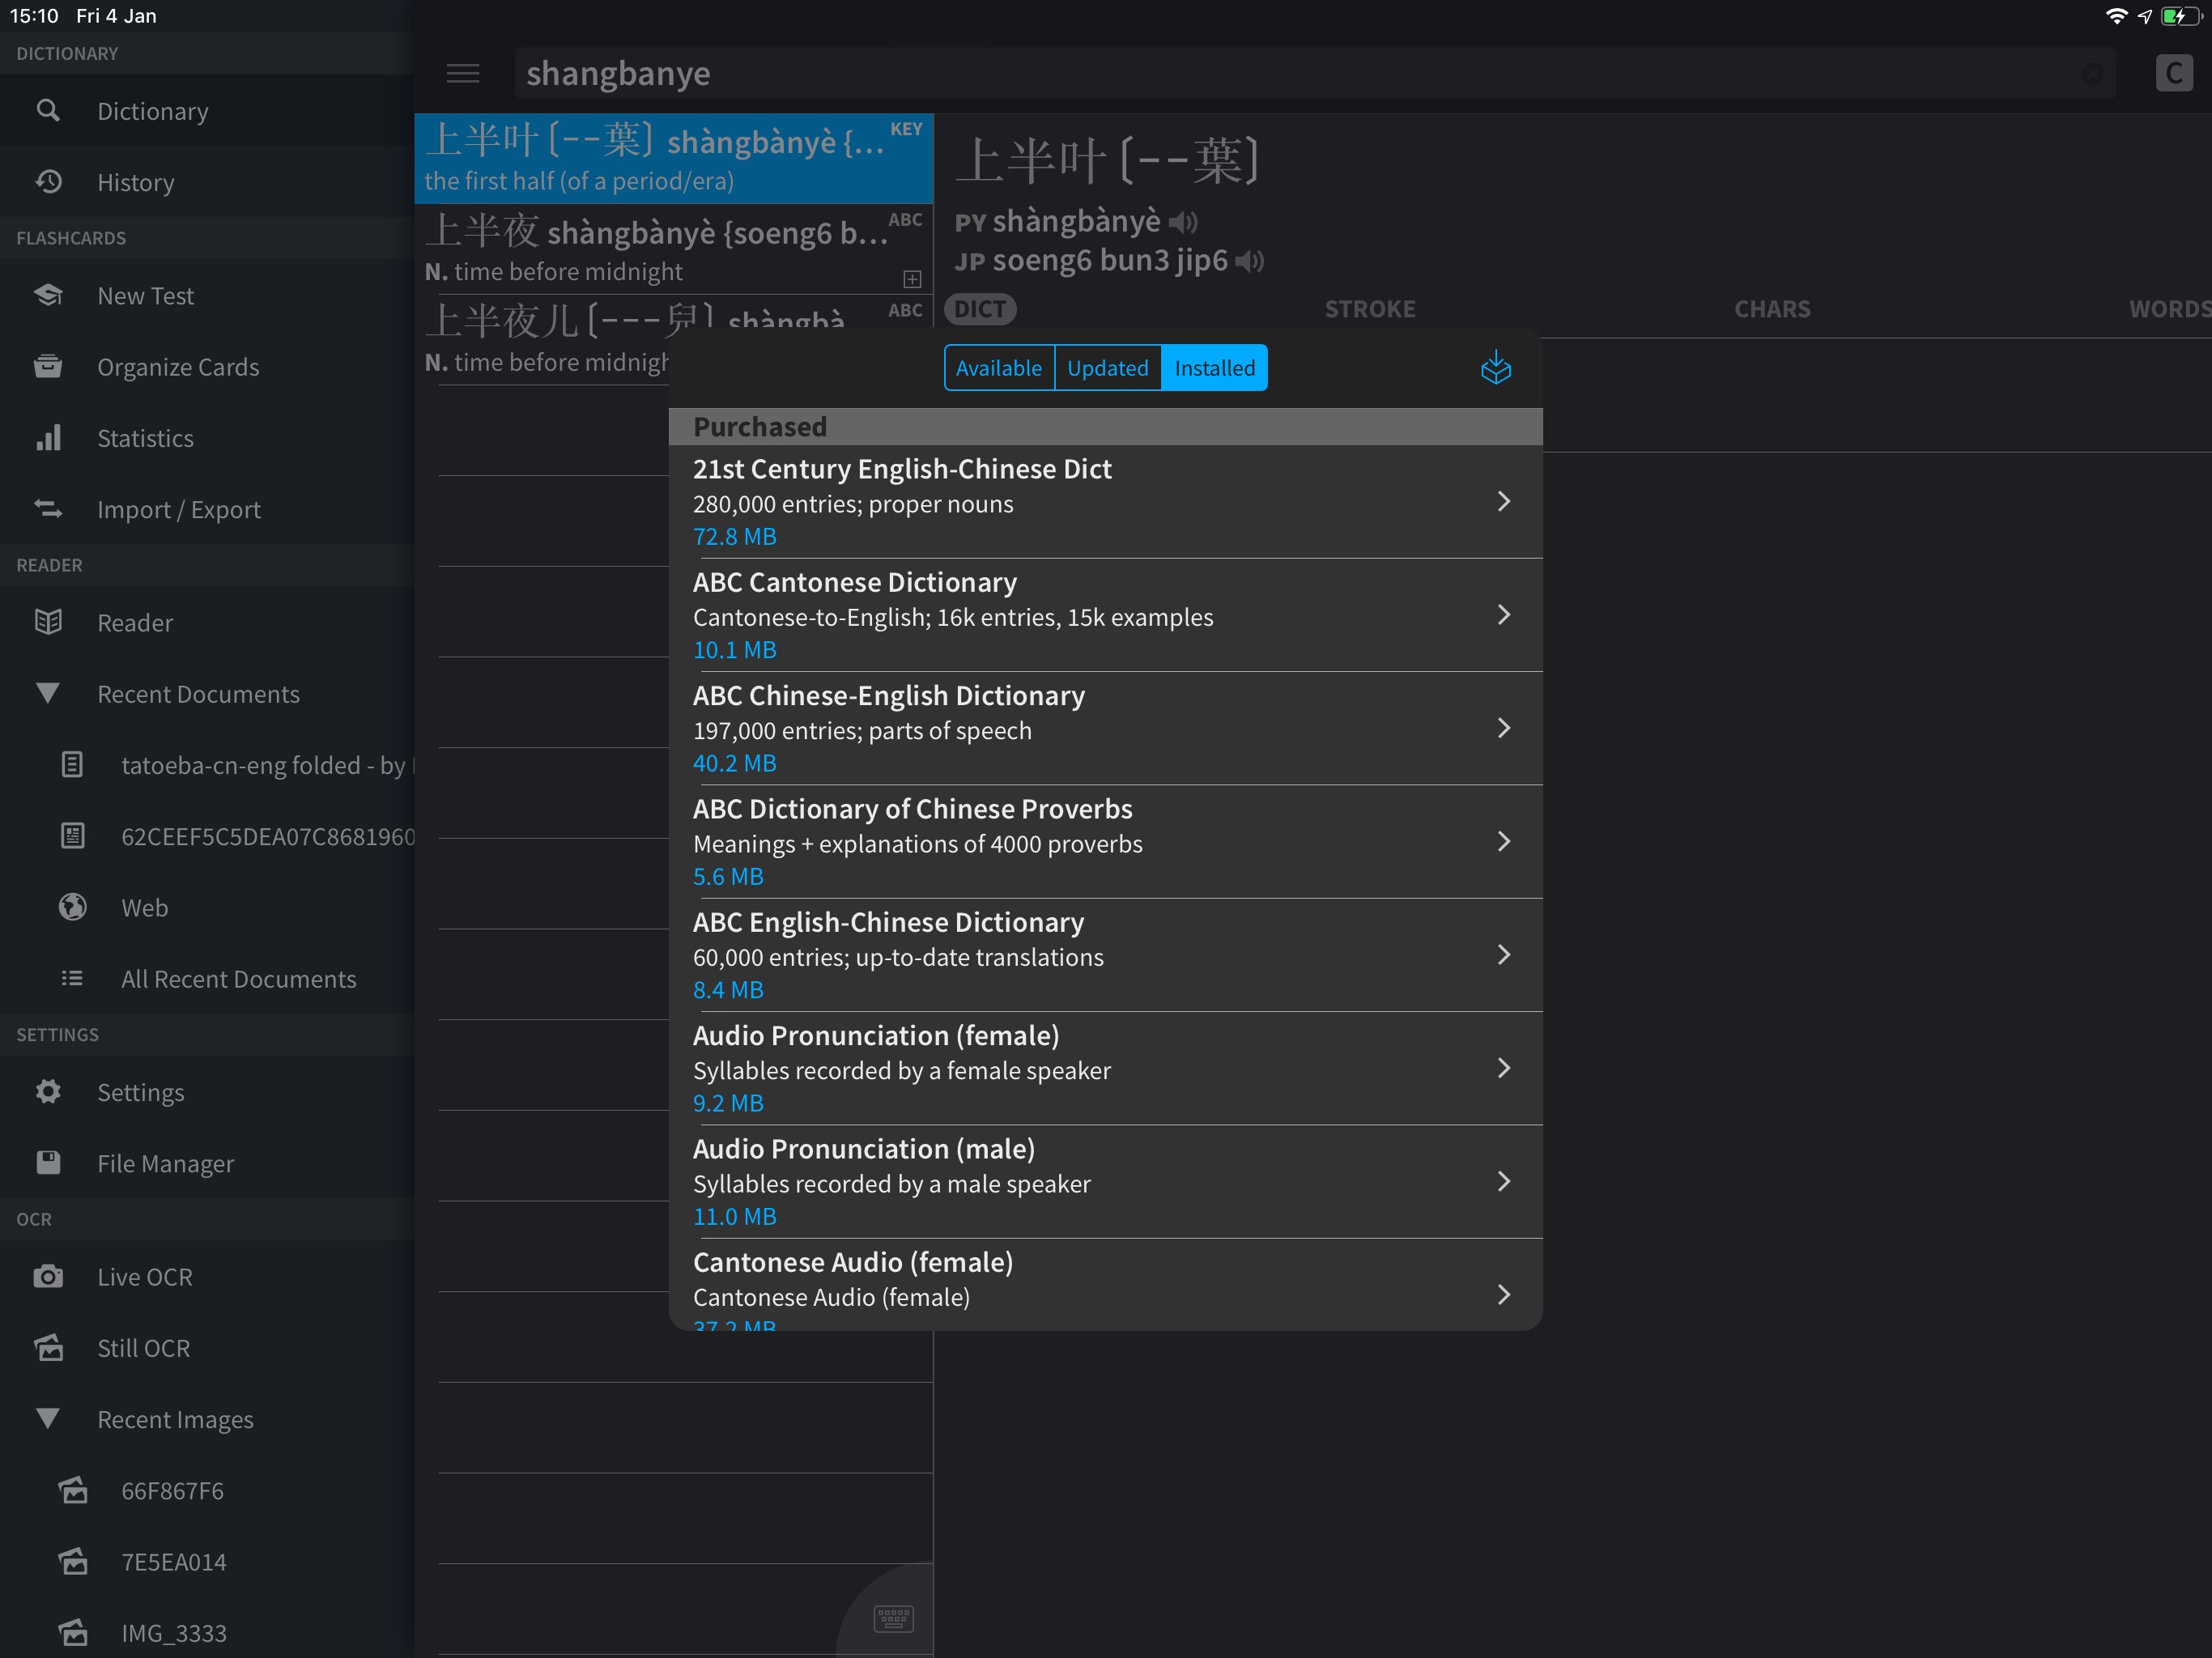Open All Recent Documents list
Viewport: 2212px width, 1658px height.
click(x=207, y=978)
